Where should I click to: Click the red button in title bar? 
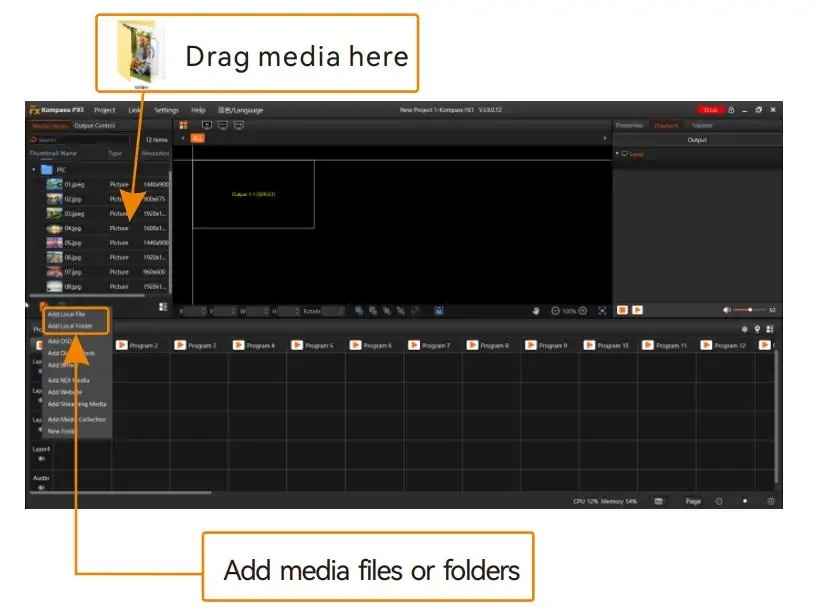pyautogui.click(x=710, y=110)
